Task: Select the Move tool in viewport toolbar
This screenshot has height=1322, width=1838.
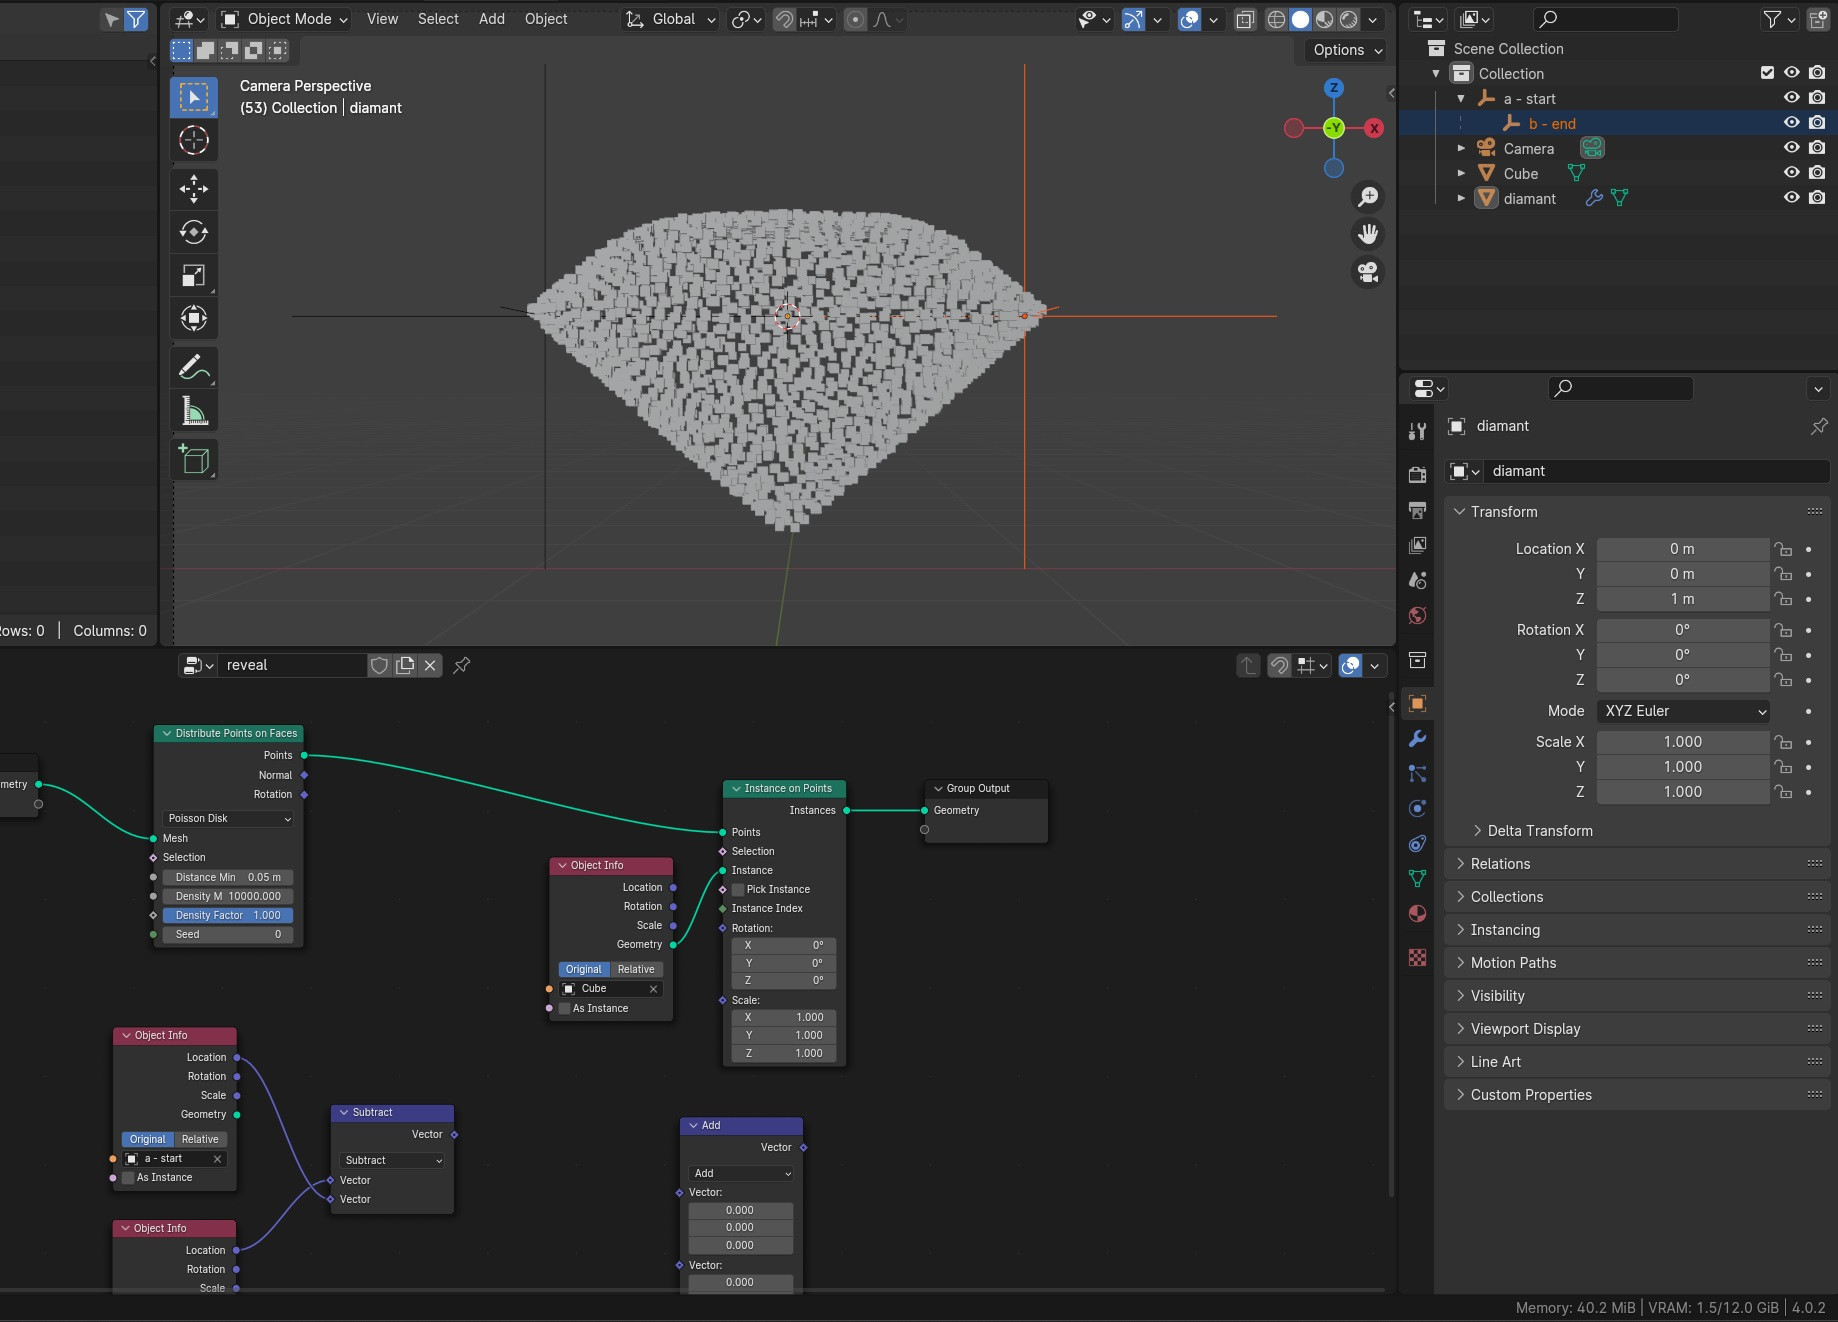Action: 193,189
